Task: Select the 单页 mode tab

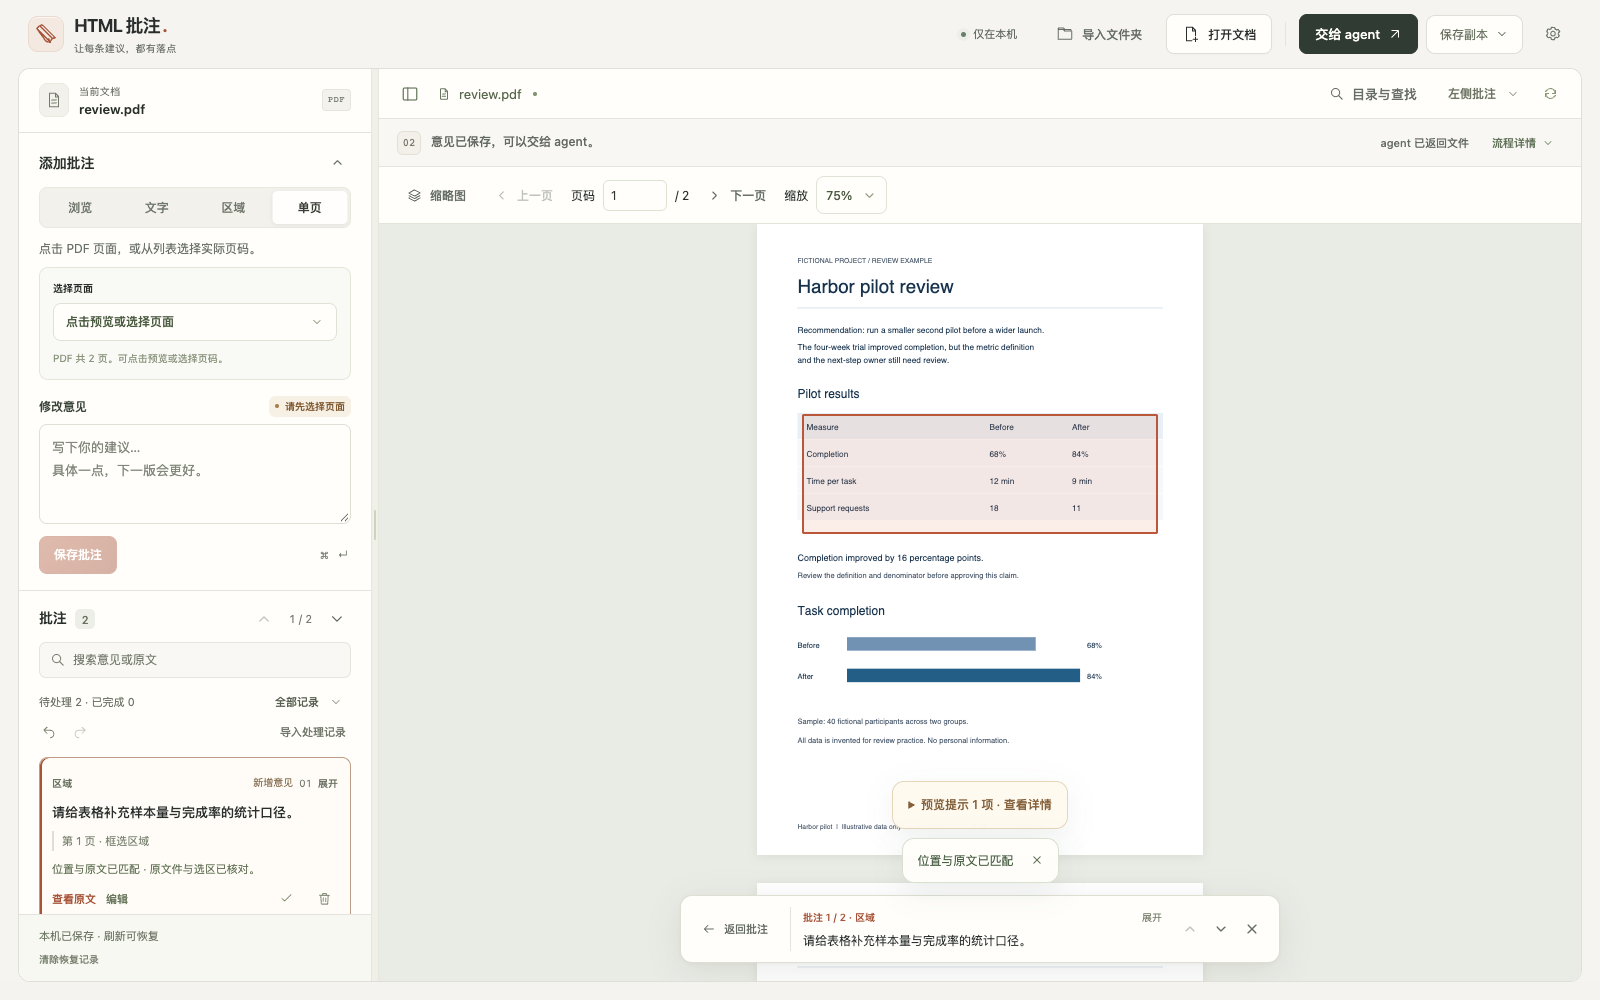Action: (310, 208)
